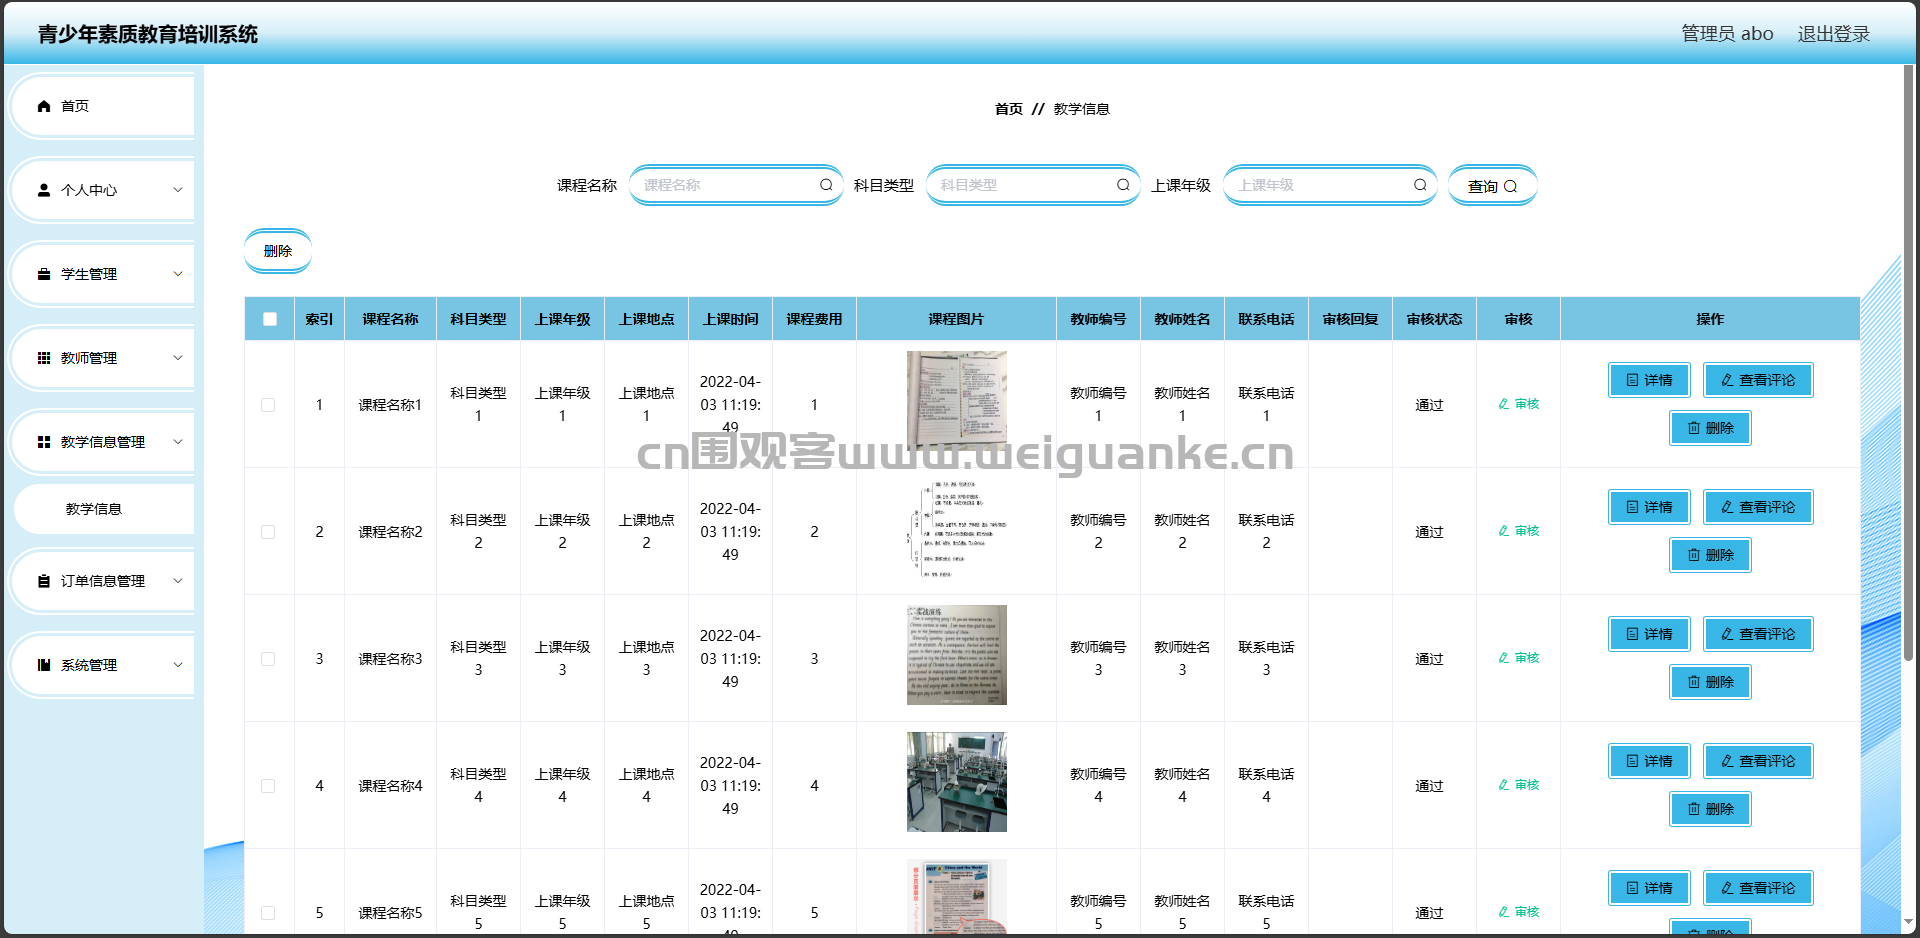The image size is (1920, 938).
Task: Toggle the select-all checkbox in table header
Action: [x=270, y=319]
